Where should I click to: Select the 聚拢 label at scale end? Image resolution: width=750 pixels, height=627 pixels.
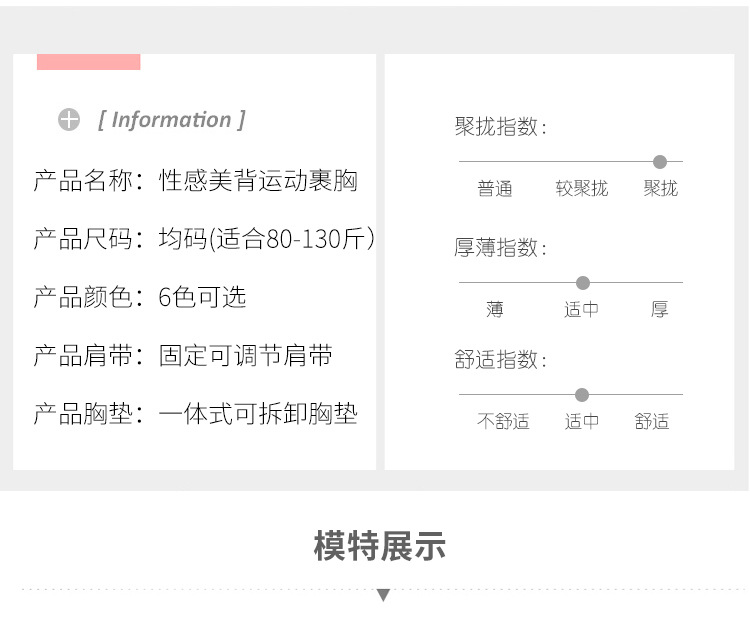[660, 188]
